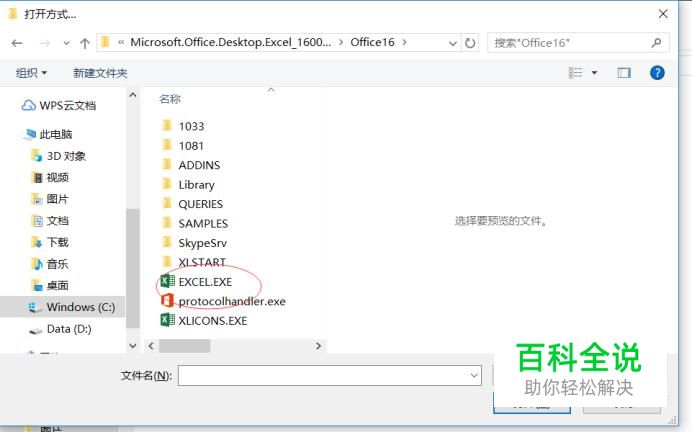
Task: Open the view options dropdown arrow
Action: [594, 73]
